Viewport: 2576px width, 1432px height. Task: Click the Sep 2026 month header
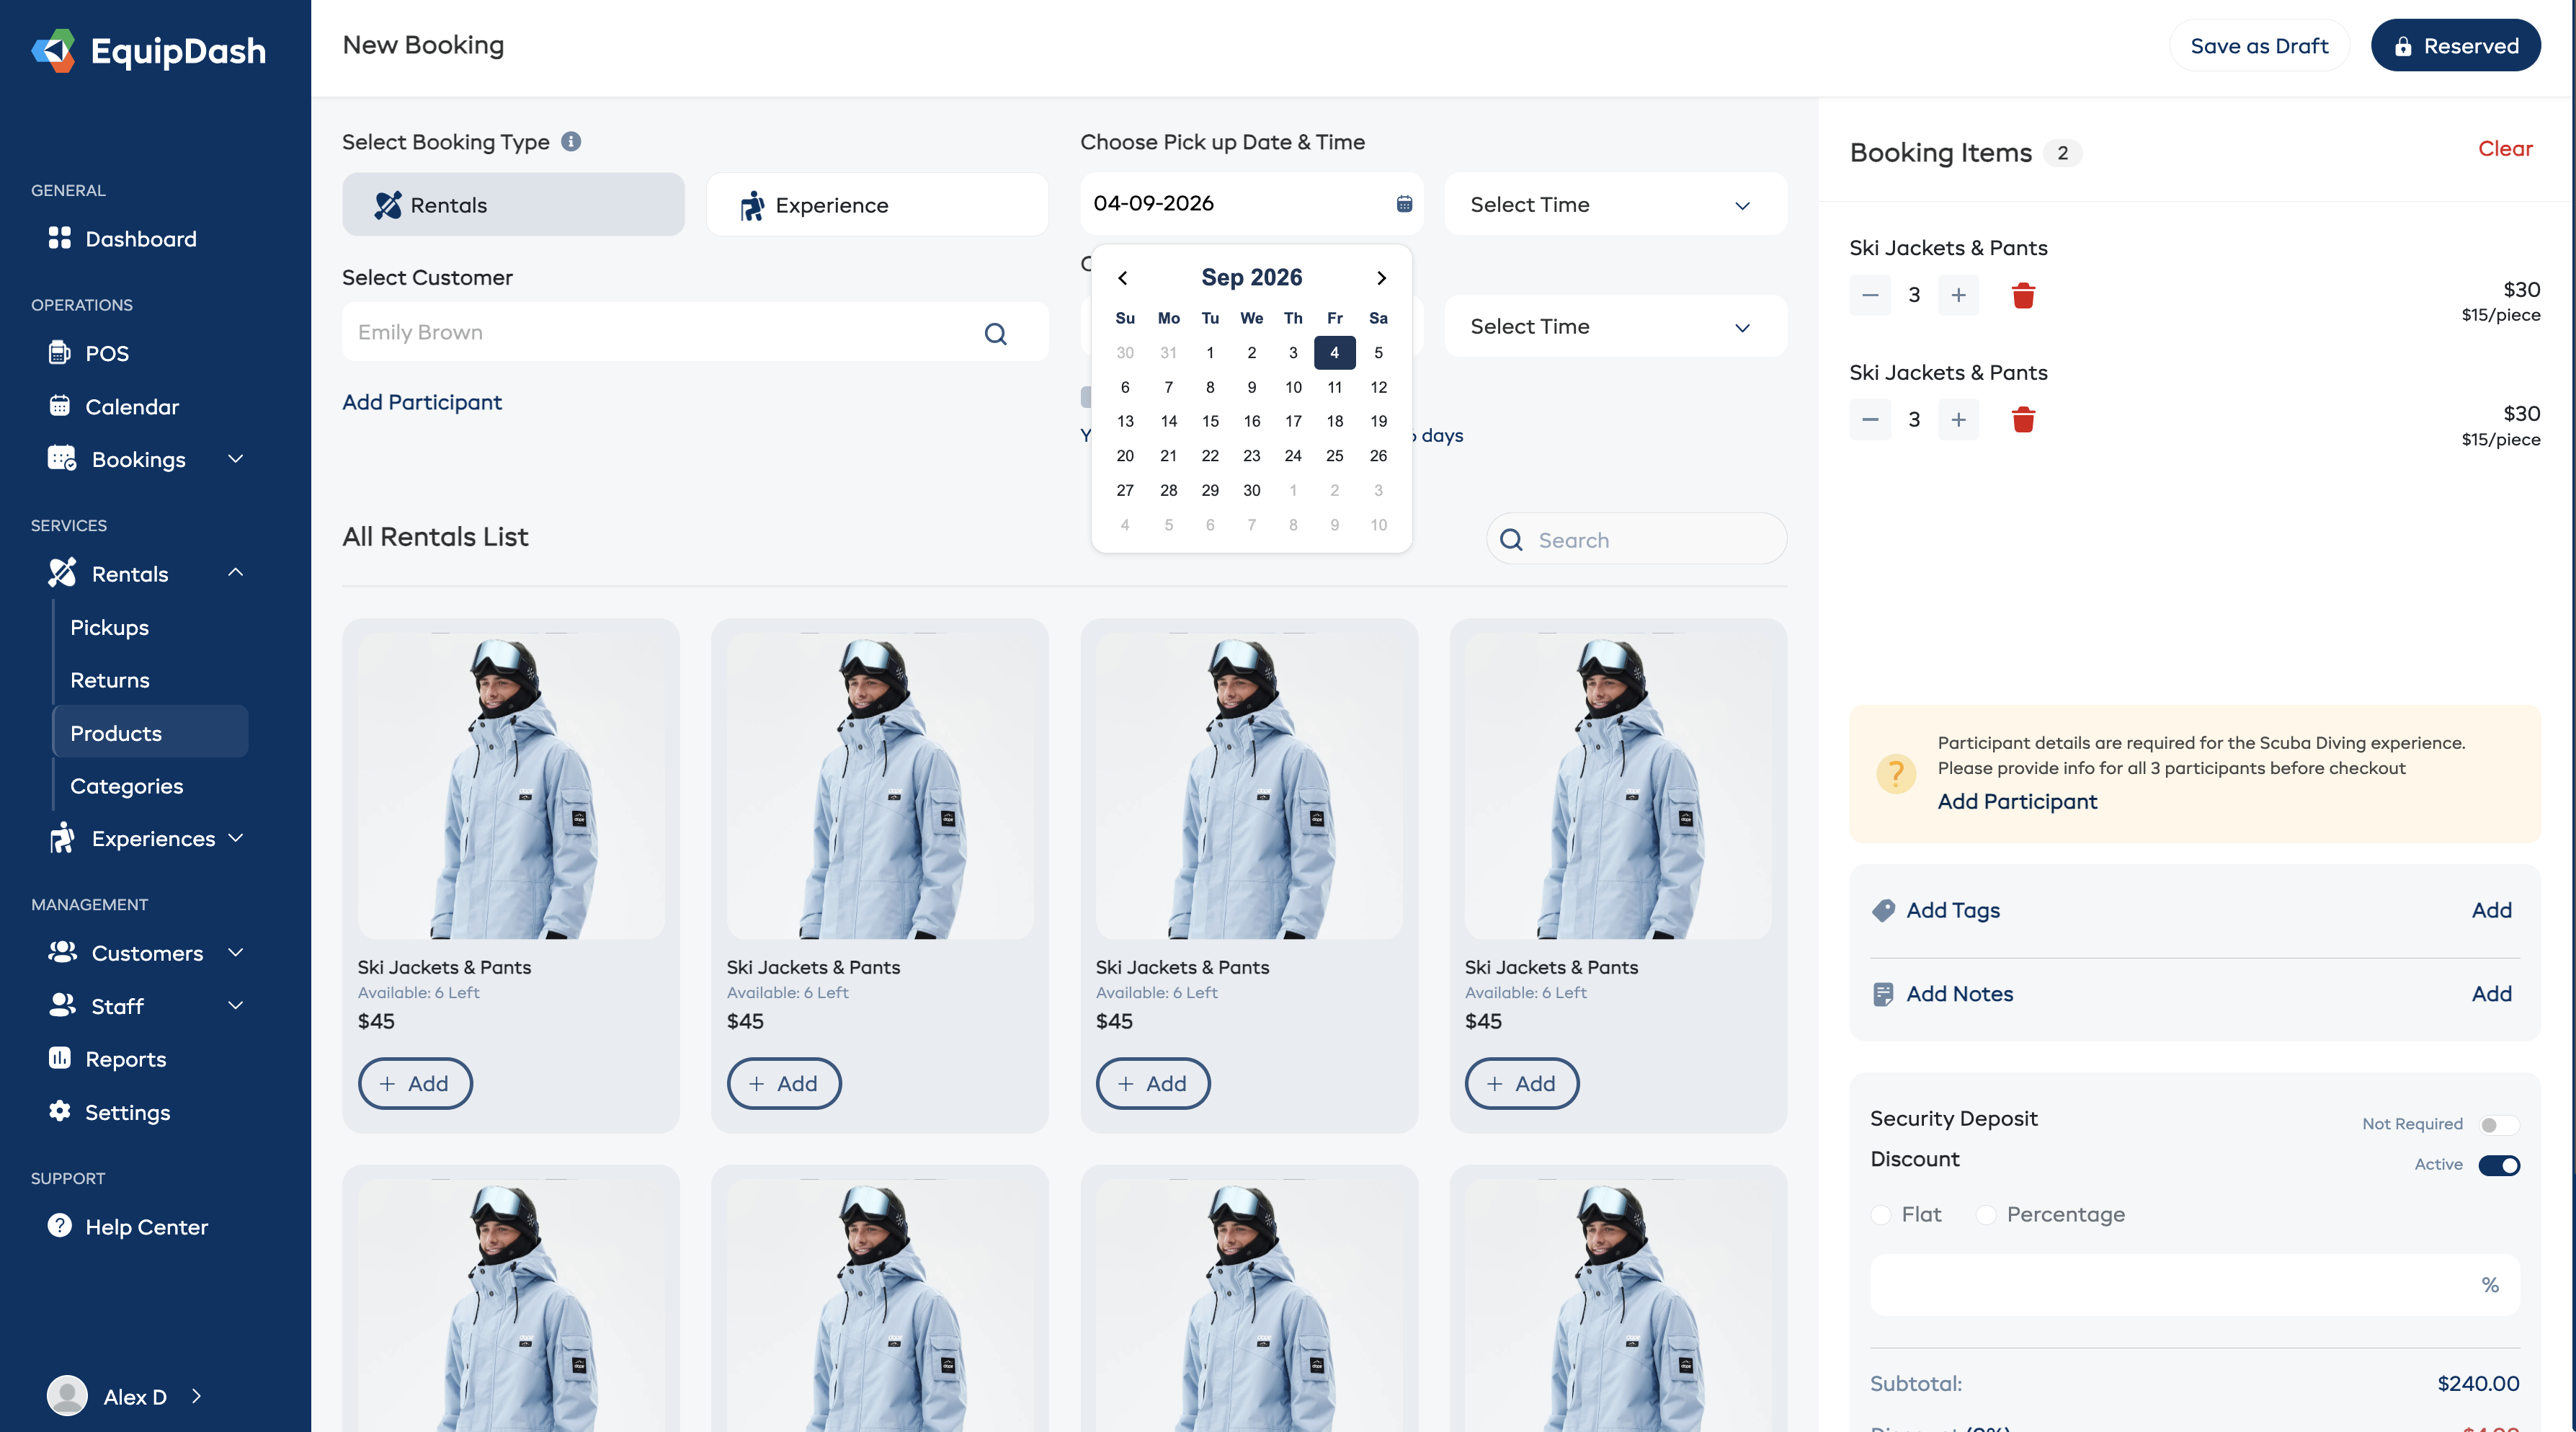click(1251, 277)
